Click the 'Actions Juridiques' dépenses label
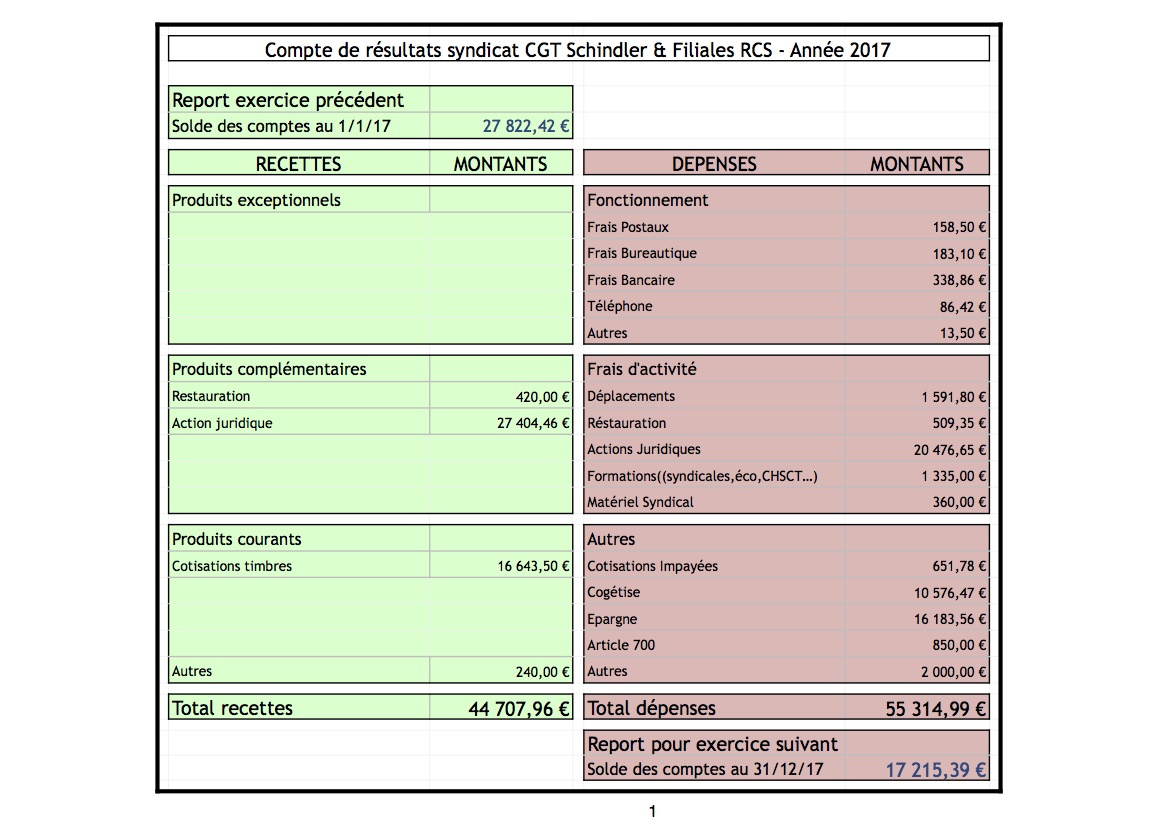This screenshot has width=1169, height=826. point(643,450)
